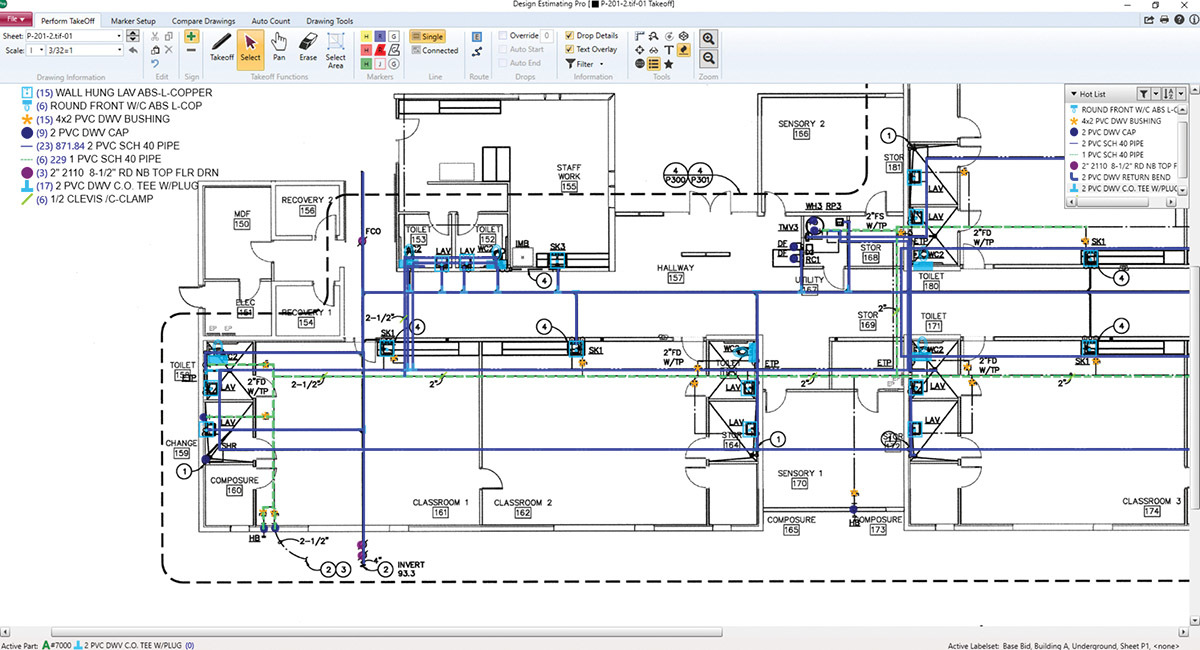This screenshot has width=1200, height=650.
Task: Click the Select Area tool
Action: coord(336,47)
